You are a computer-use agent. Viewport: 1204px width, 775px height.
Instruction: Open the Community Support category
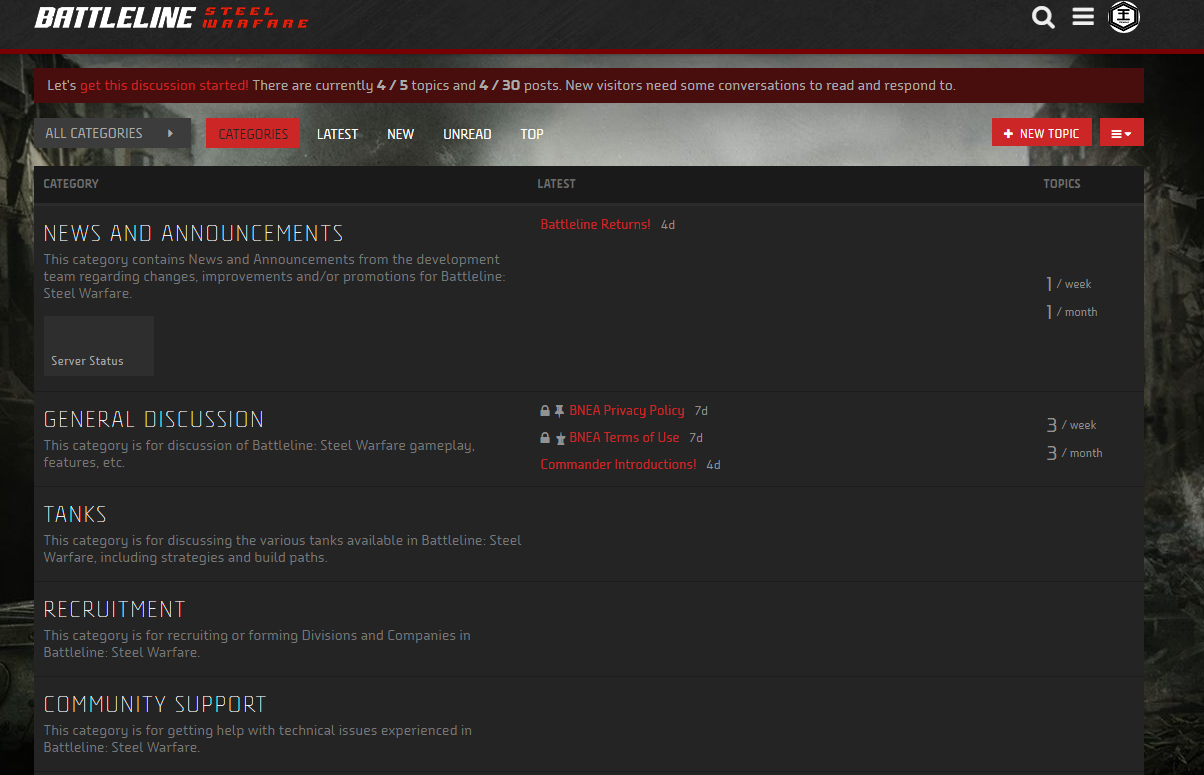pyautogui.click(x=155, y=704)
